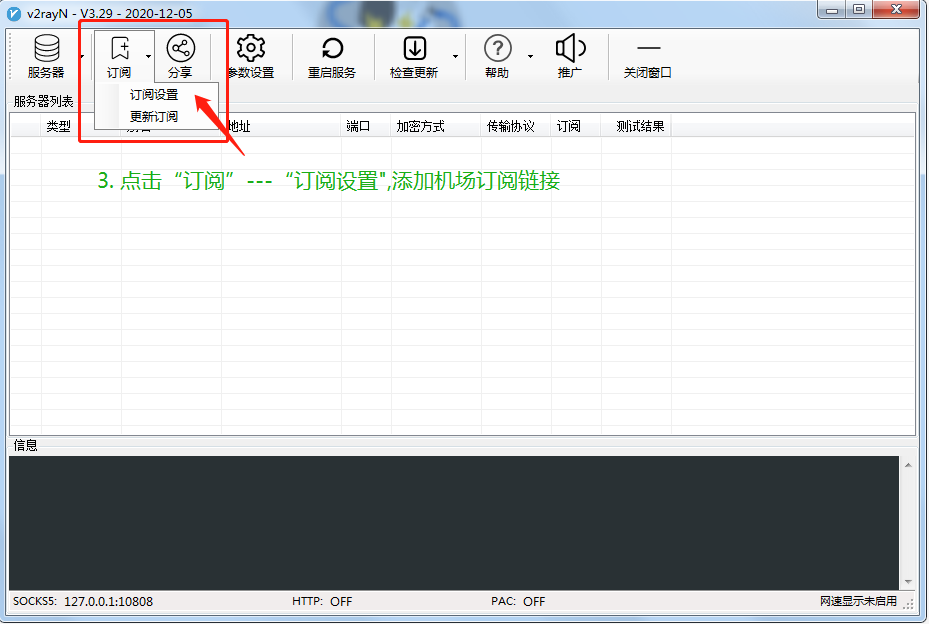Expand the dropdown arrow beside 服务器

pyautogui.click(x=82, y=56)
